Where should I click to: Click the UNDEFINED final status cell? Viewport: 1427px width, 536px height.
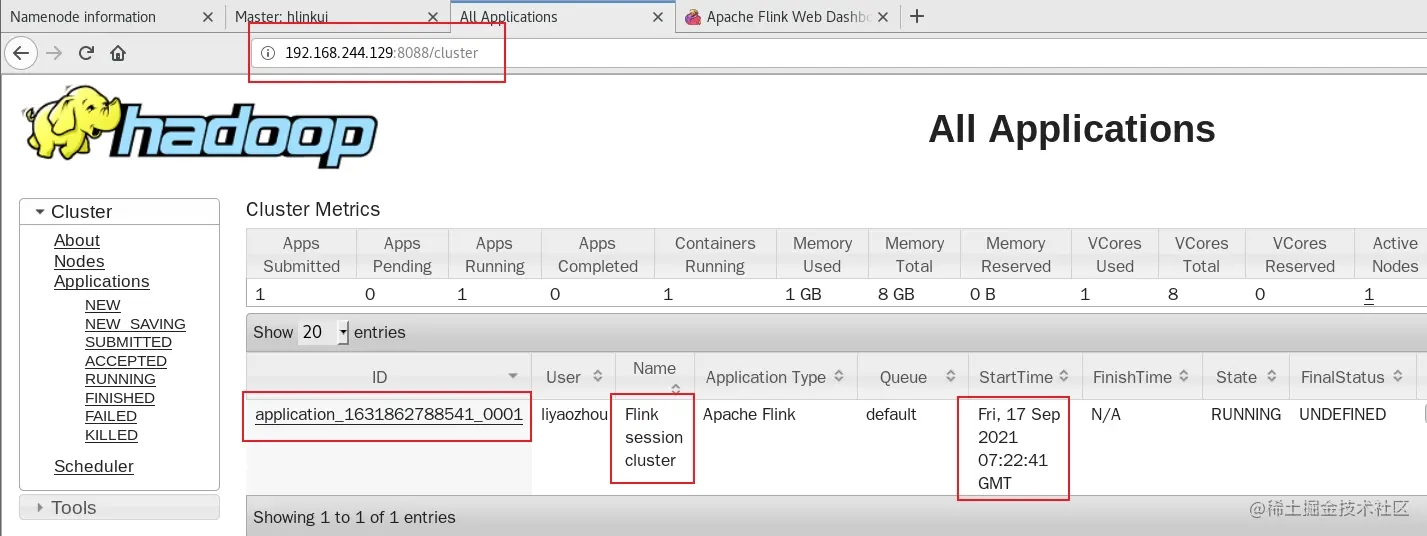tap(1342, 414)
